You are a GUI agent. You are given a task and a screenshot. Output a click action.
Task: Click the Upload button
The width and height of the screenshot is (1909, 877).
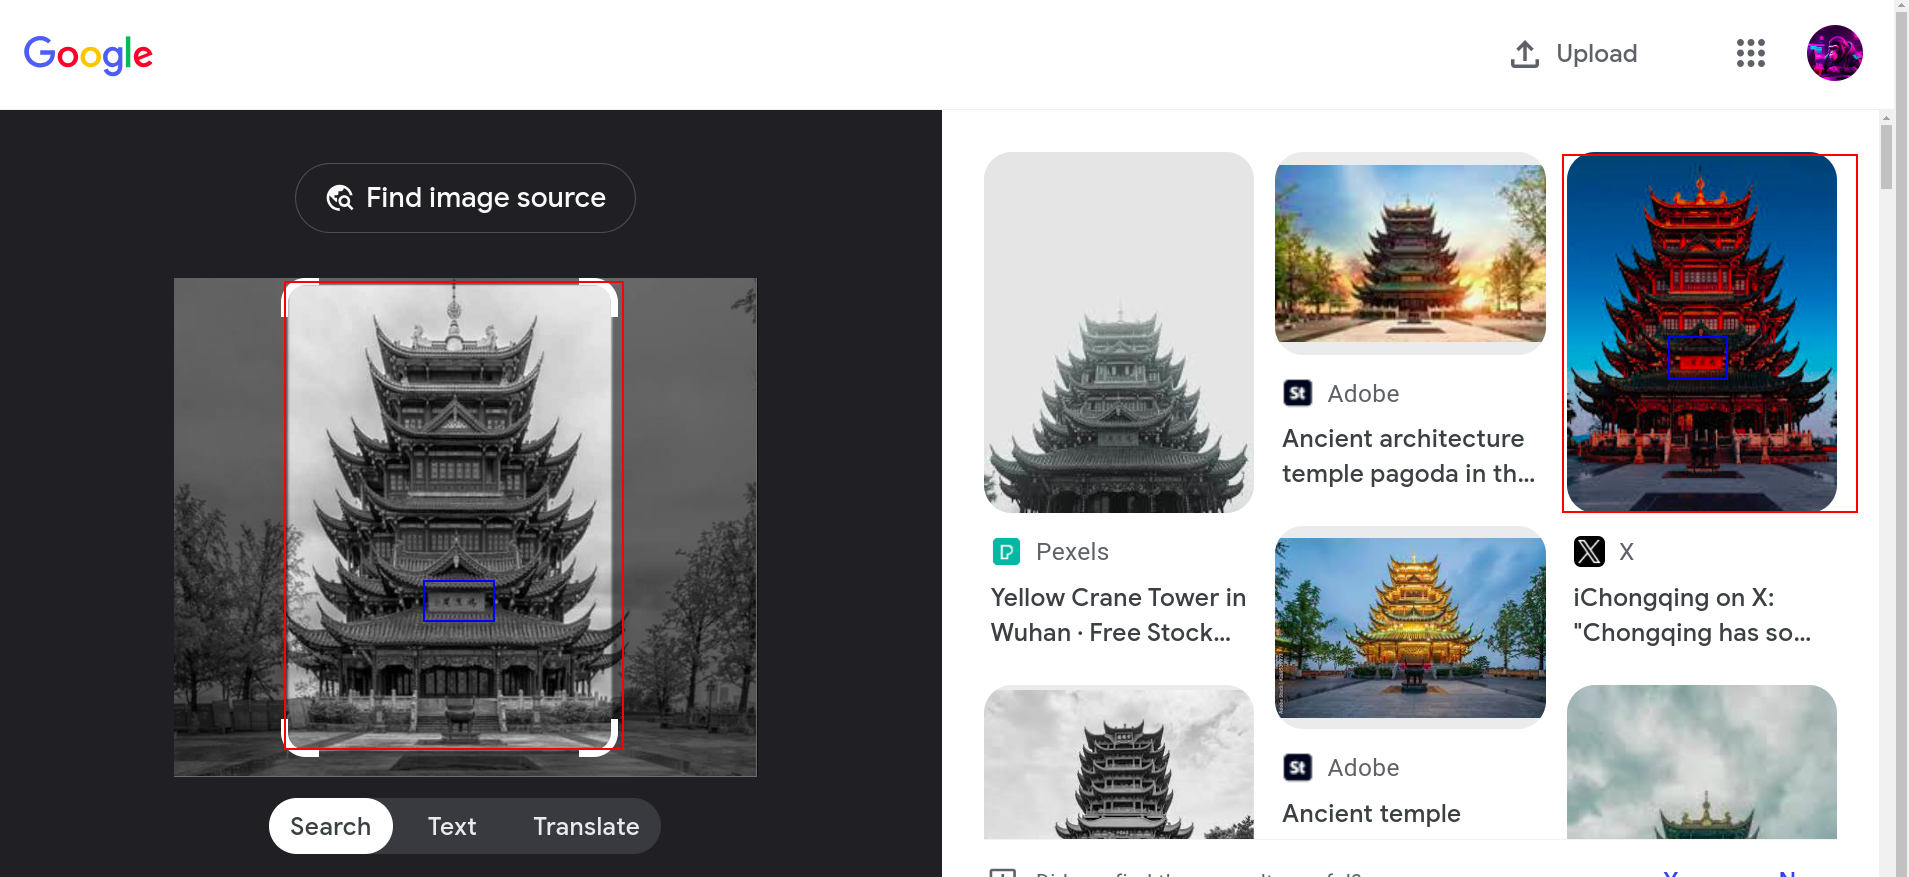point(1574,54)
